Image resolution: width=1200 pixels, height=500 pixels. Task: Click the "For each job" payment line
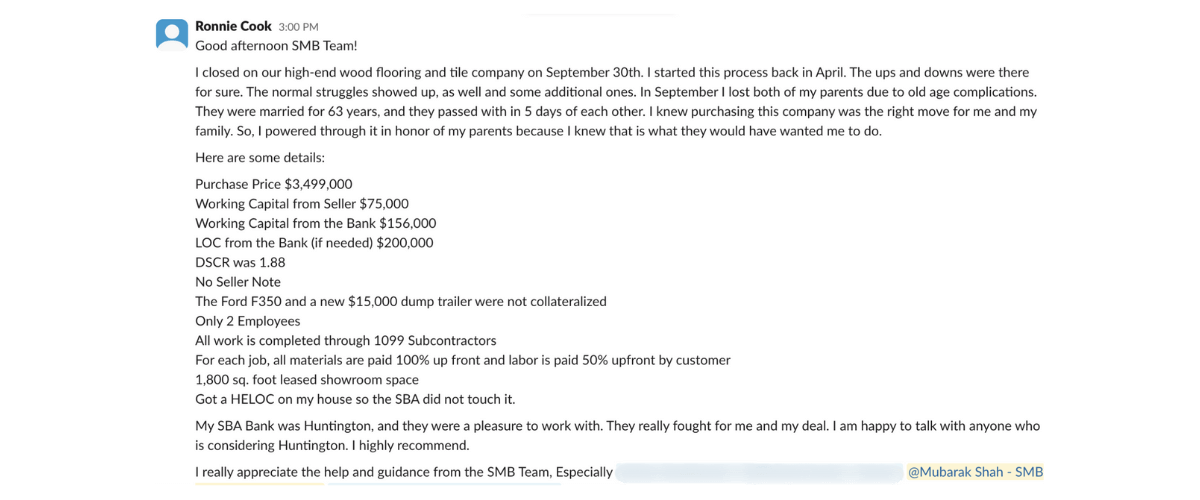click(462, 360)
